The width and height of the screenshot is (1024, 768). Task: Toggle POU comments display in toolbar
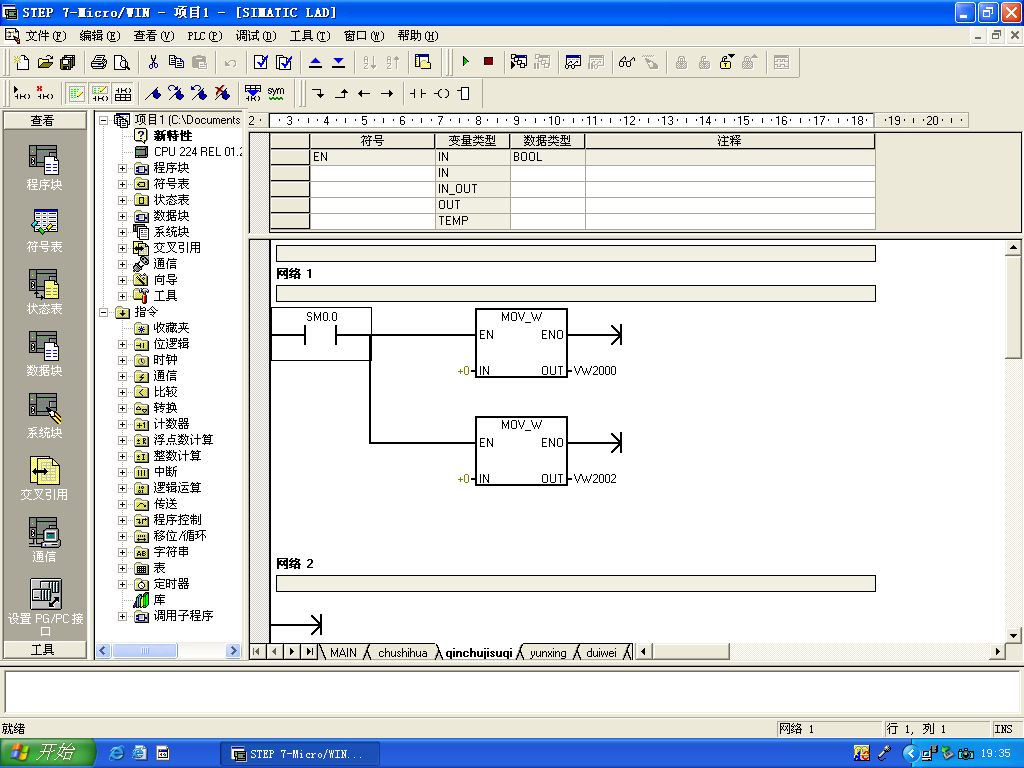click(x=76, y=94)
